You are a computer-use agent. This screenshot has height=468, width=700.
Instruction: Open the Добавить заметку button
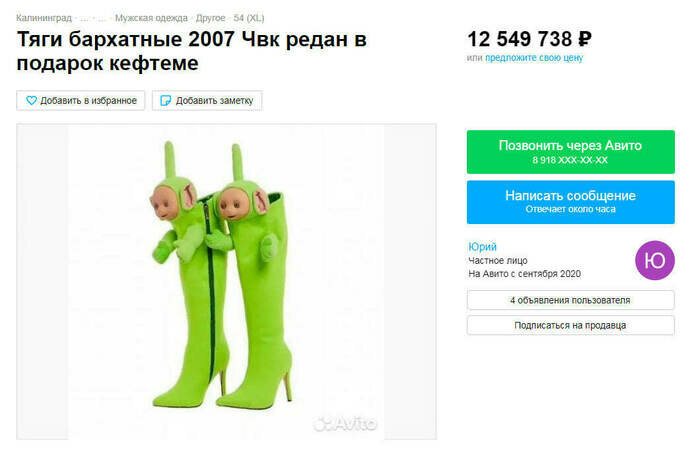point(207,100)
